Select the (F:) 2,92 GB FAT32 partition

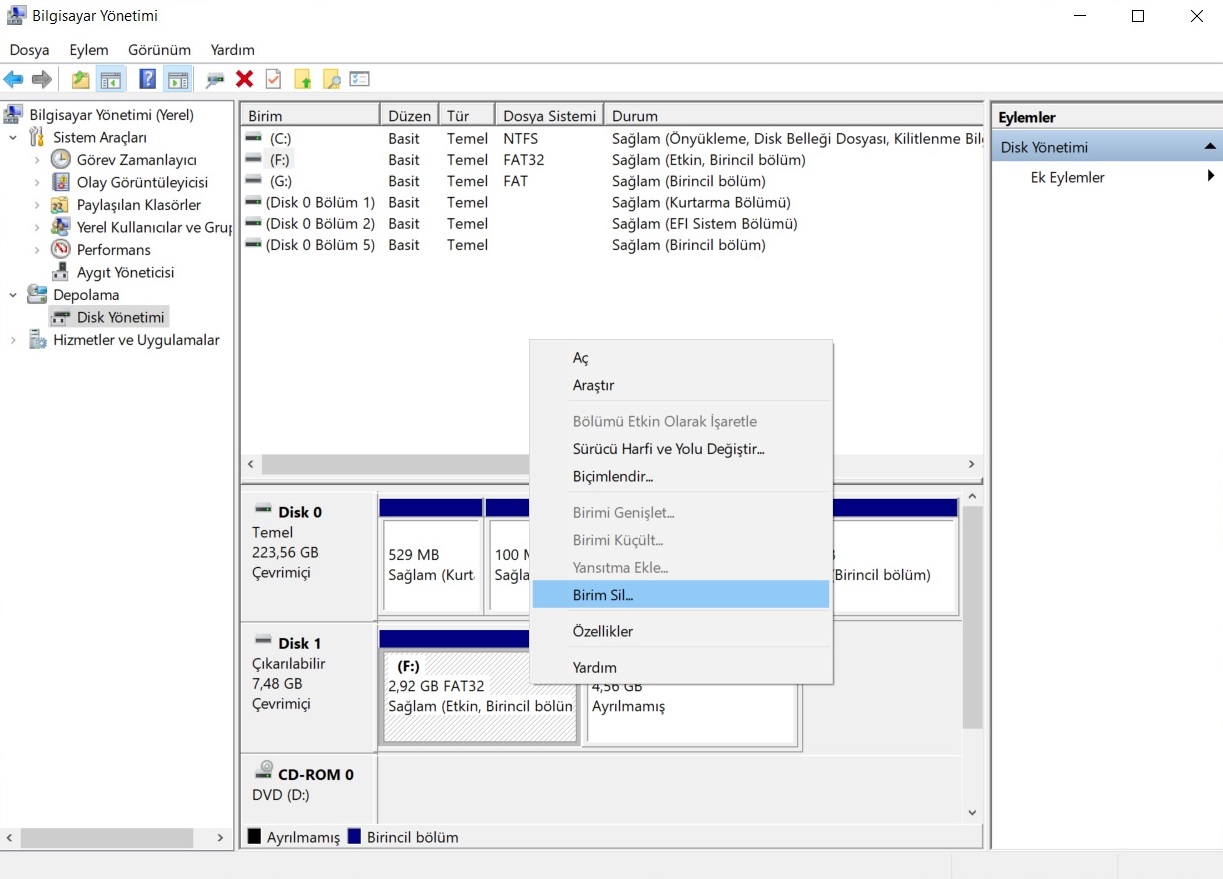479,696
